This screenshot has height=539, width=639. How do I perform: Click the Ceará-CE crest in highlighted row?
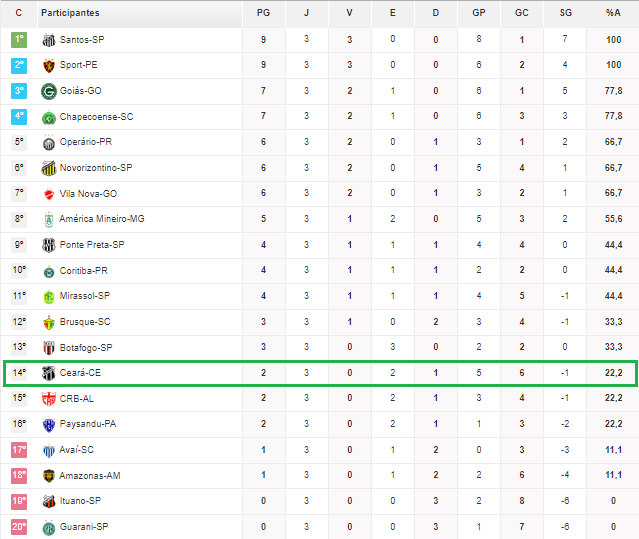tap(48, 373)
